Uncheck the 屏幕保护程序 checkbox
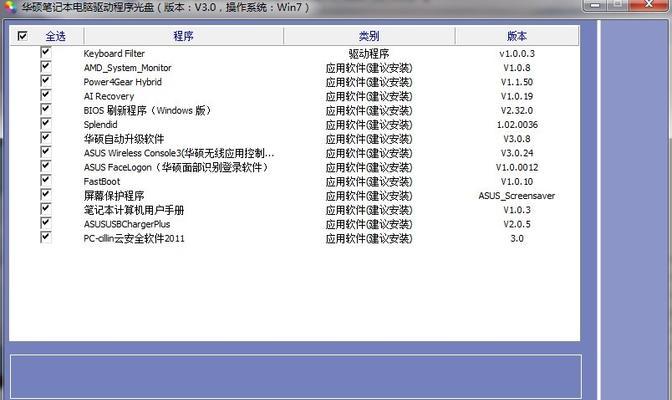The image size is (672, 400). point(46,194)
